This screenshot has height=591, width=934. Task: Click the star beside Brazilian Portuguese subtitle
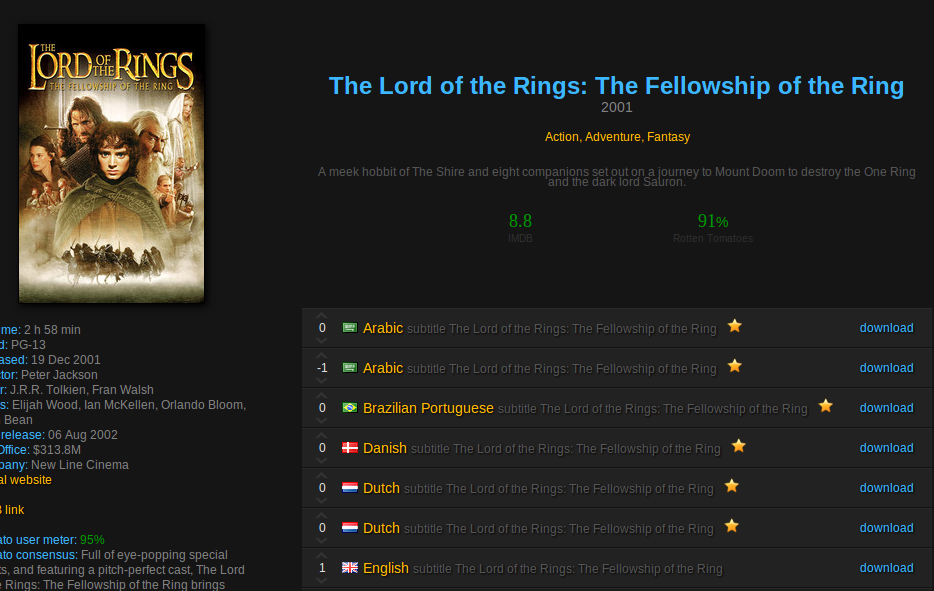826,406
